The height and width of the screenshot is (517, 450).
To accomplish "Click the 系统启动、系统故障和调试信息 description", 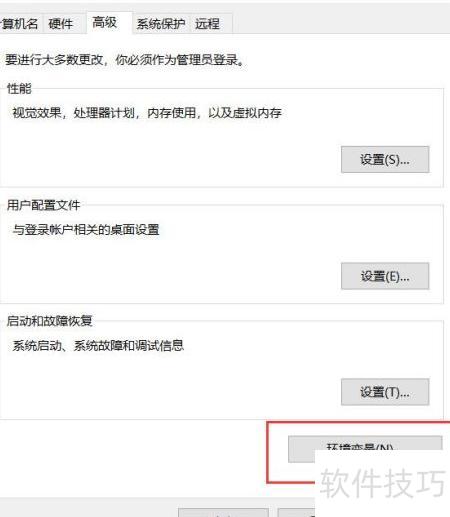I will [98, 345].
